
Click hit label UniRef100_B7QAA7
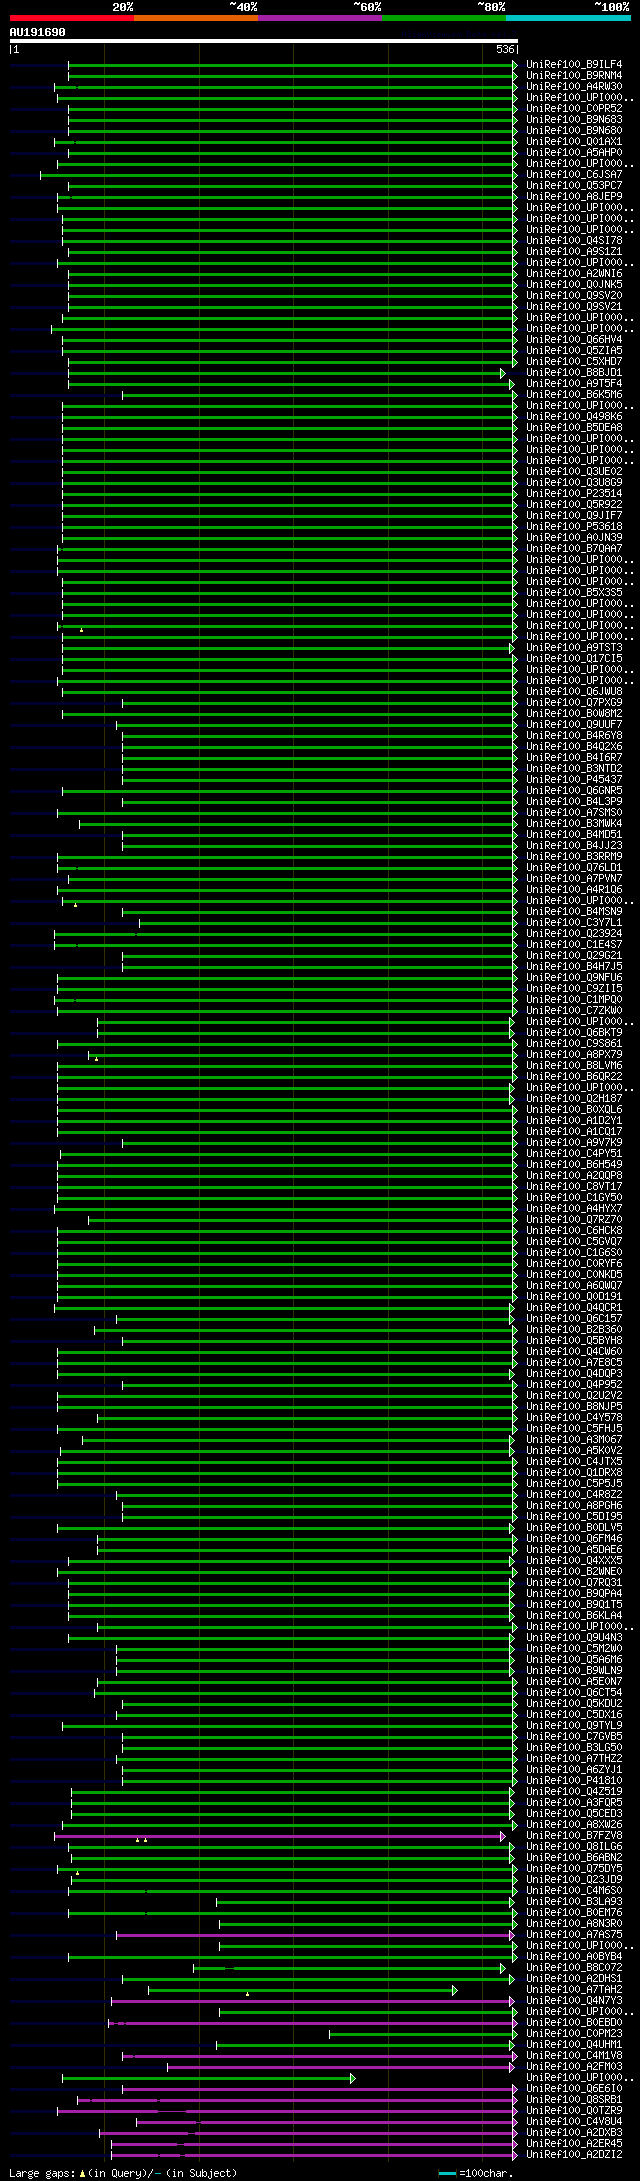pyautogui.click(x=574, y=548)
